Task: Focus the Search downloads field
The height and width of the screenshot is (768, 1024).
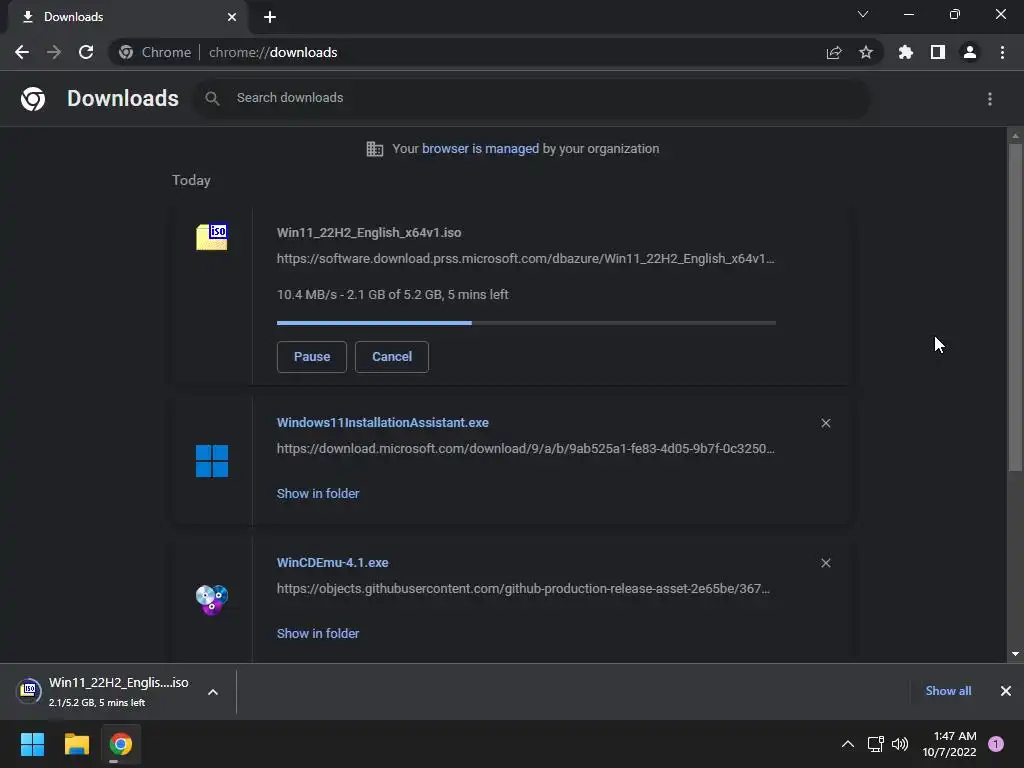Action: pyautogui.click(x=532, y=98)
